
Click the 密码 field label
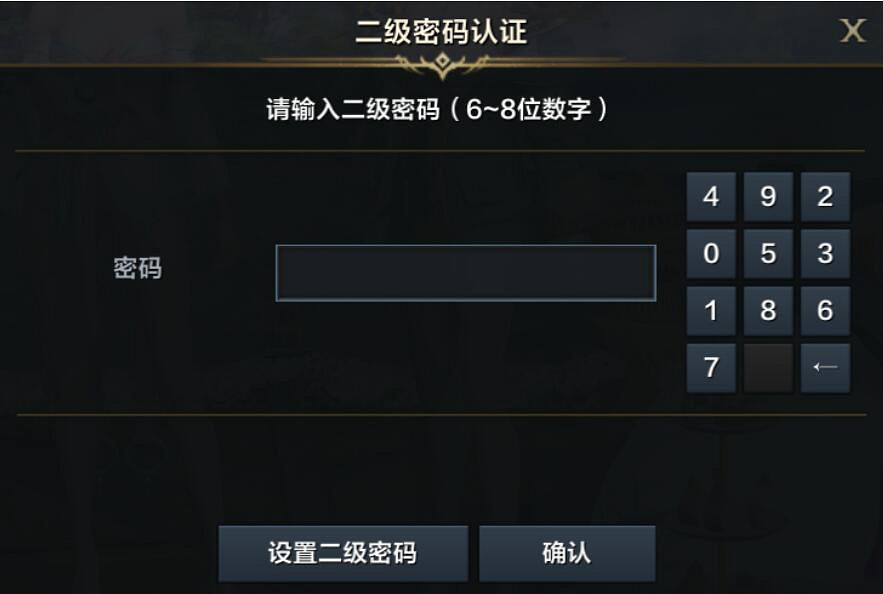[138, 269]
